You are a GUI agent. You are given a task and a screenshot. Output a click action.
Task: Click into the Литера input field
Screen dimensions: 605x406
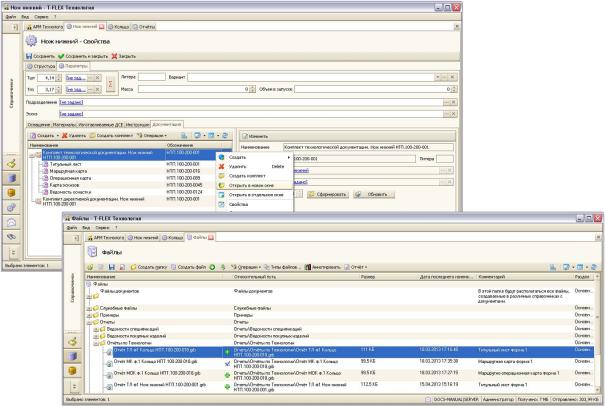point(152,77)
